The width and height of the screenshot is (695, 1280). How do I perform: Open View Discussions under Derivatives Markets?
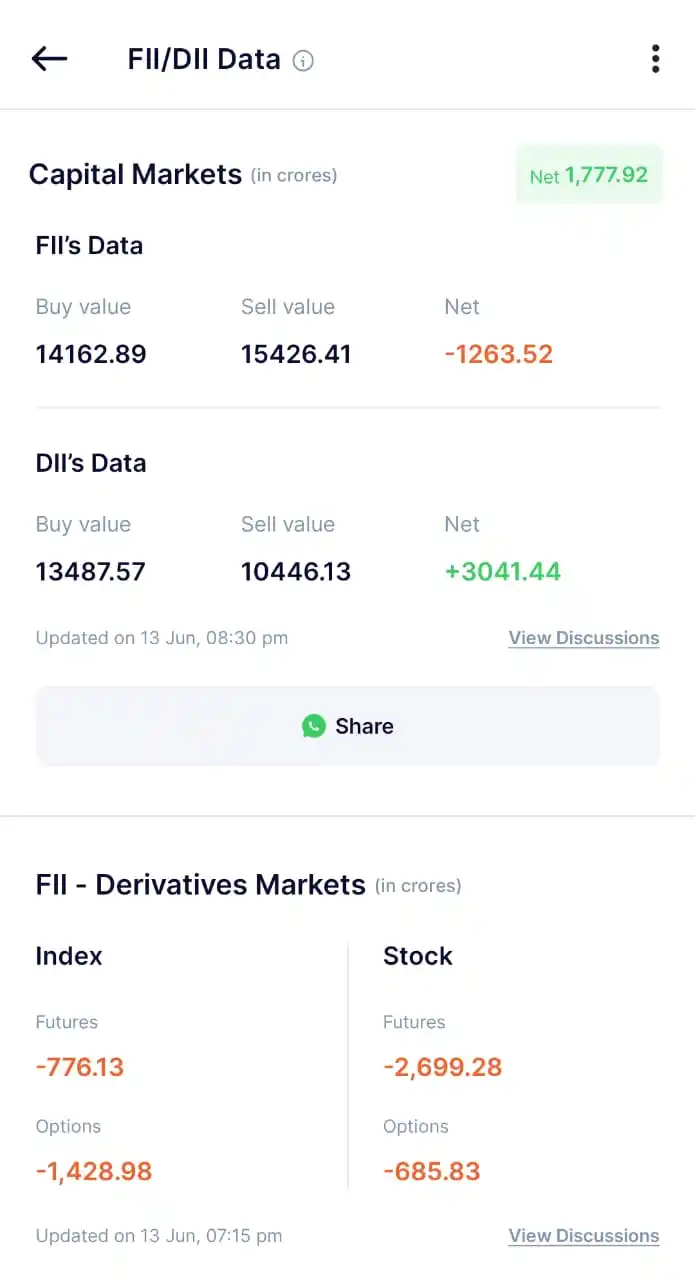584,1236
